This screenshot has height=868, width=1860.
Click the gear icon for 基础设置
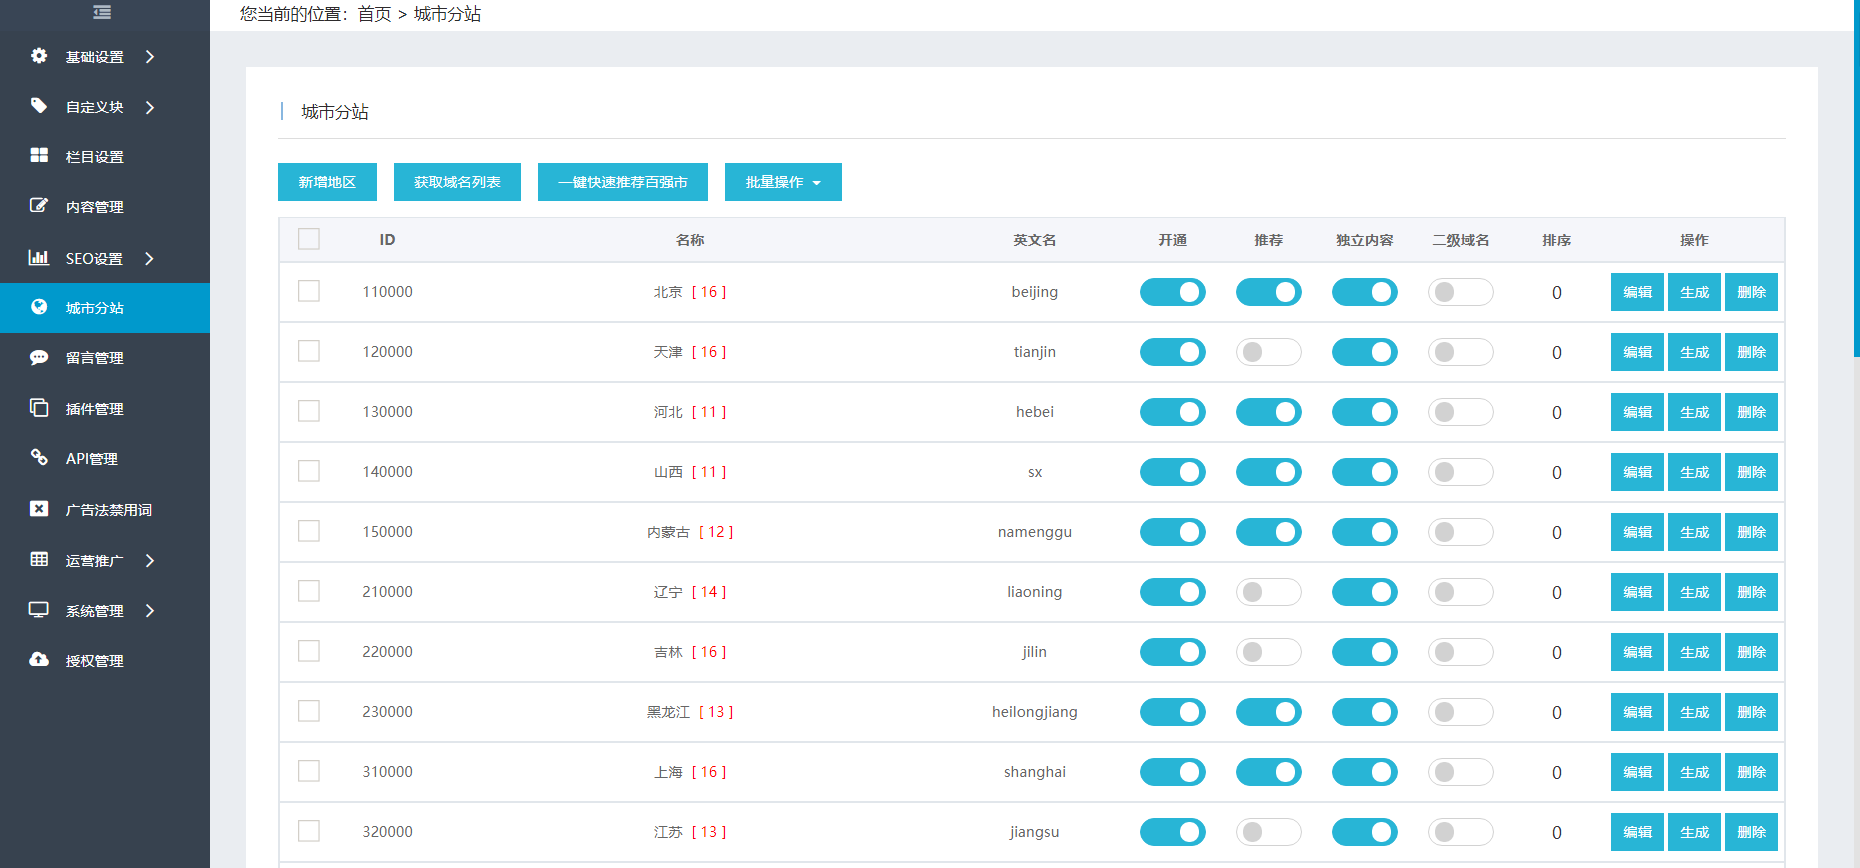(x=39, y=56)
